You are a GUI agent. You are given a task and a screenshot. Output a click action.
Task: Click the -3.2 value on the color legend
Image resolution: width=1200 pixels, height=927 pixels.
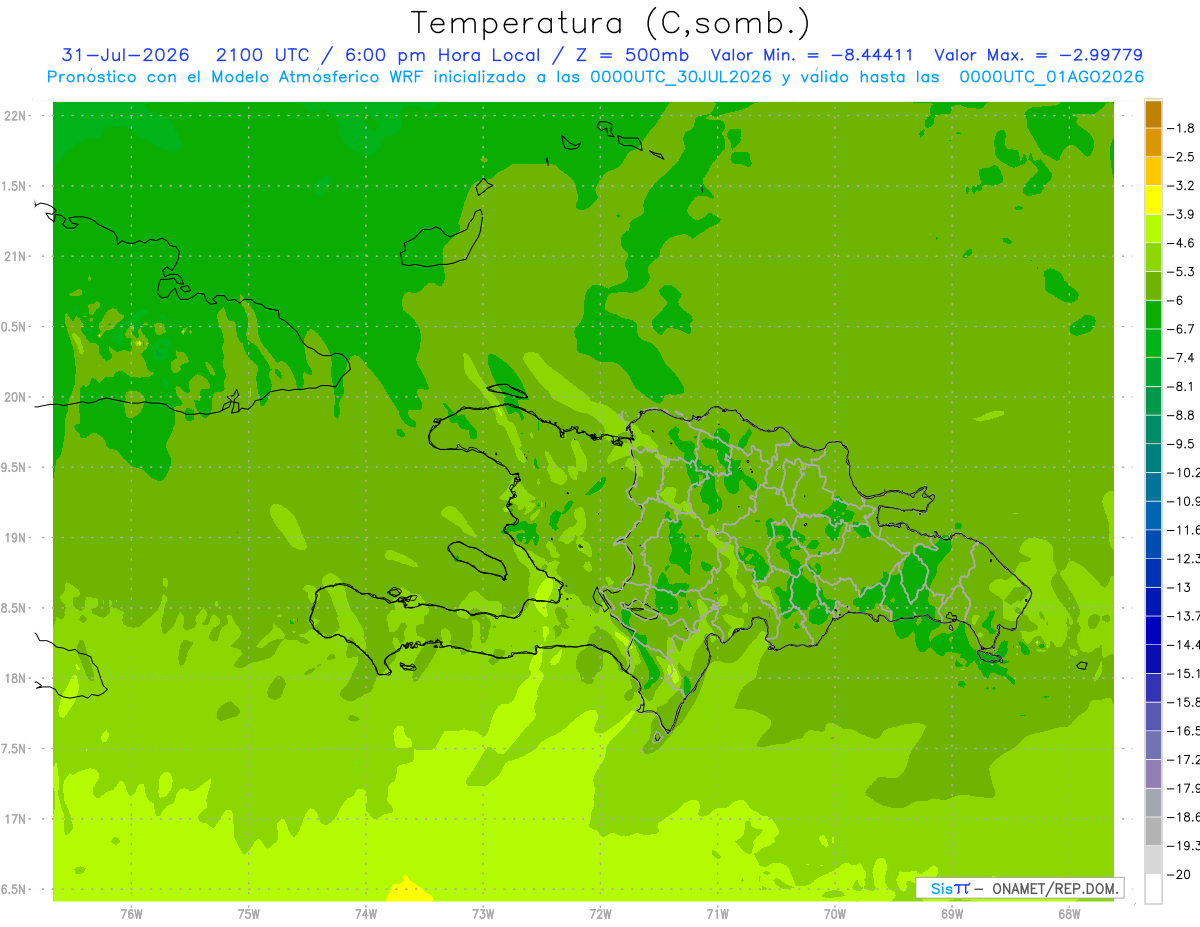1182,186
